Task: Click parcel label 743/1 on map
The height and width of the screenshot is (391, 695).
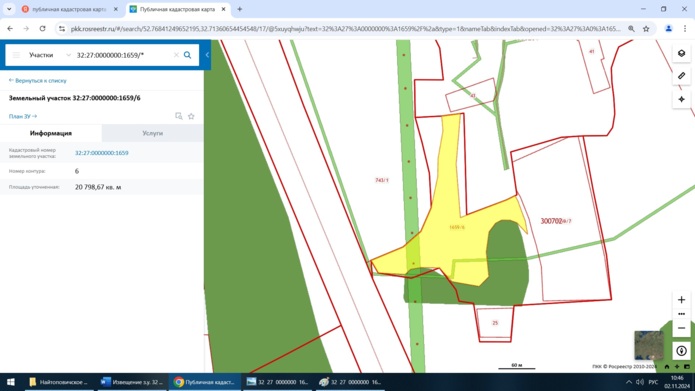Action: [382, 180]
